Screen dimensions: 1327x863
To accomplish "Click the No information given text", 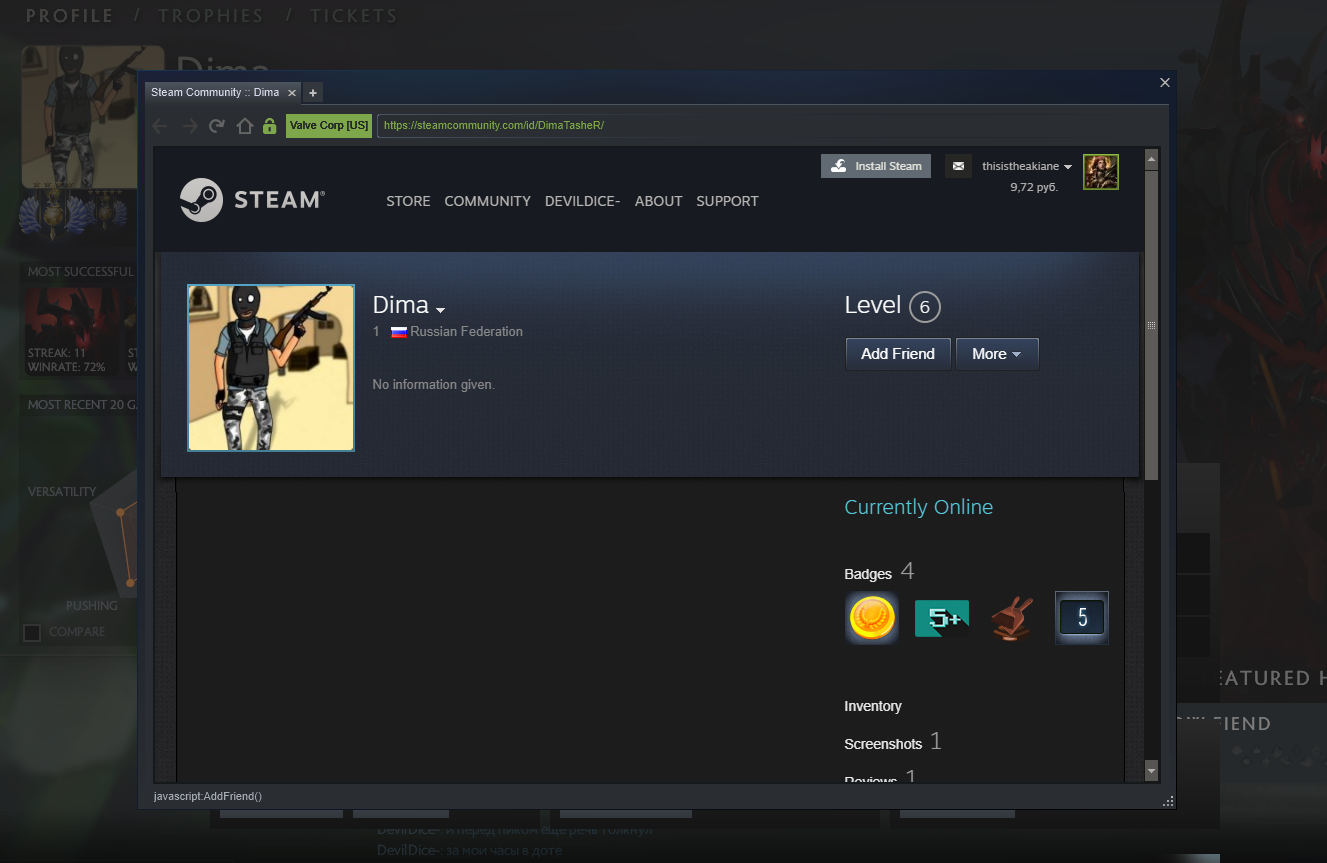I will pos(433,385).
